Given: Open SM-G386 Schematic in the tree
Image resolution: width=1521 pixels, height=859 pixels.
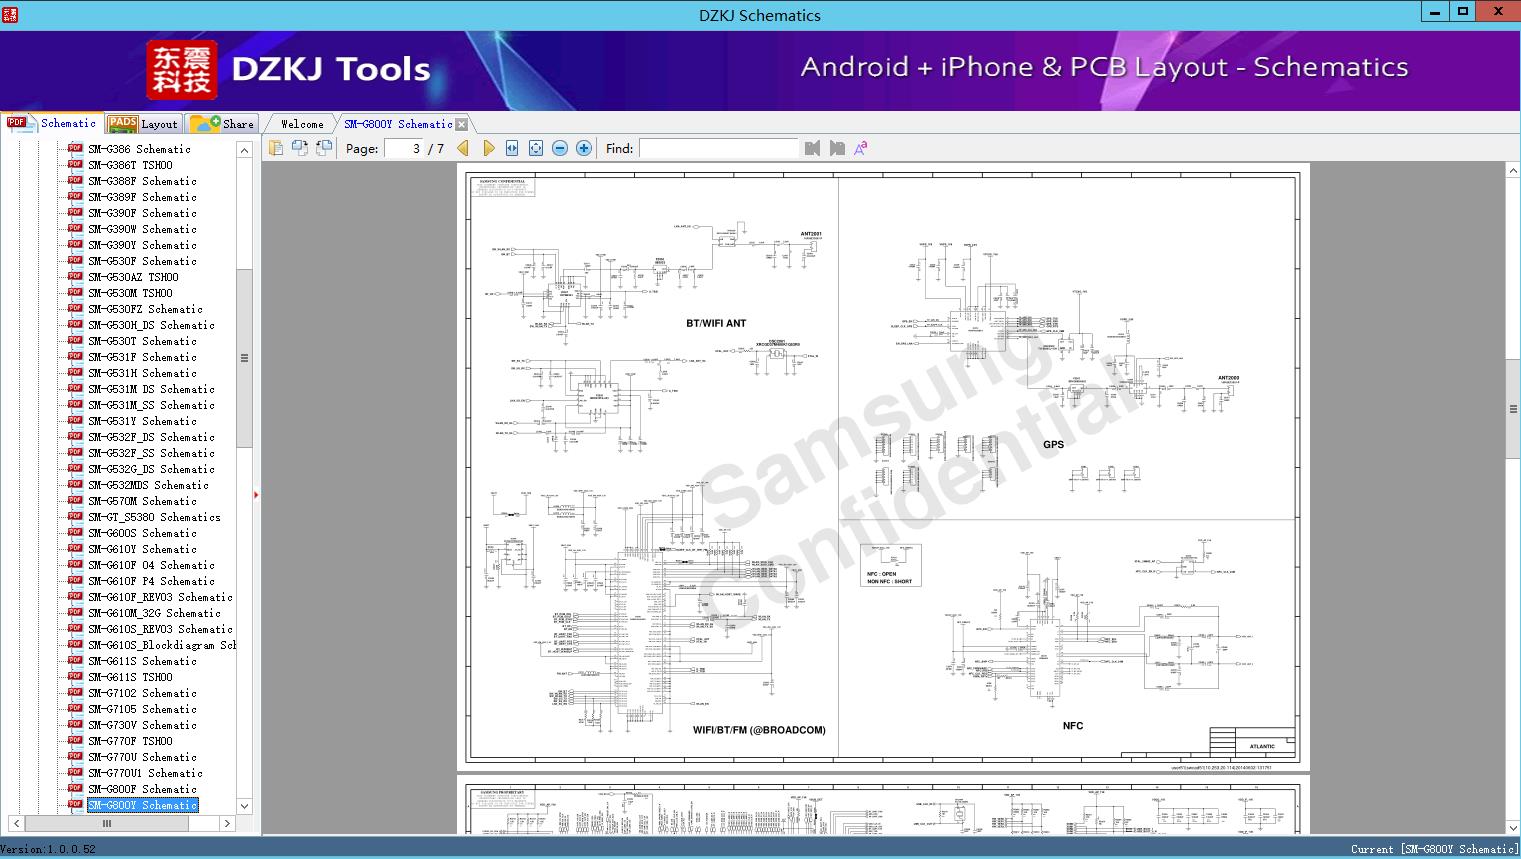Looking at the screenshot, I should [x=139, y=149].
